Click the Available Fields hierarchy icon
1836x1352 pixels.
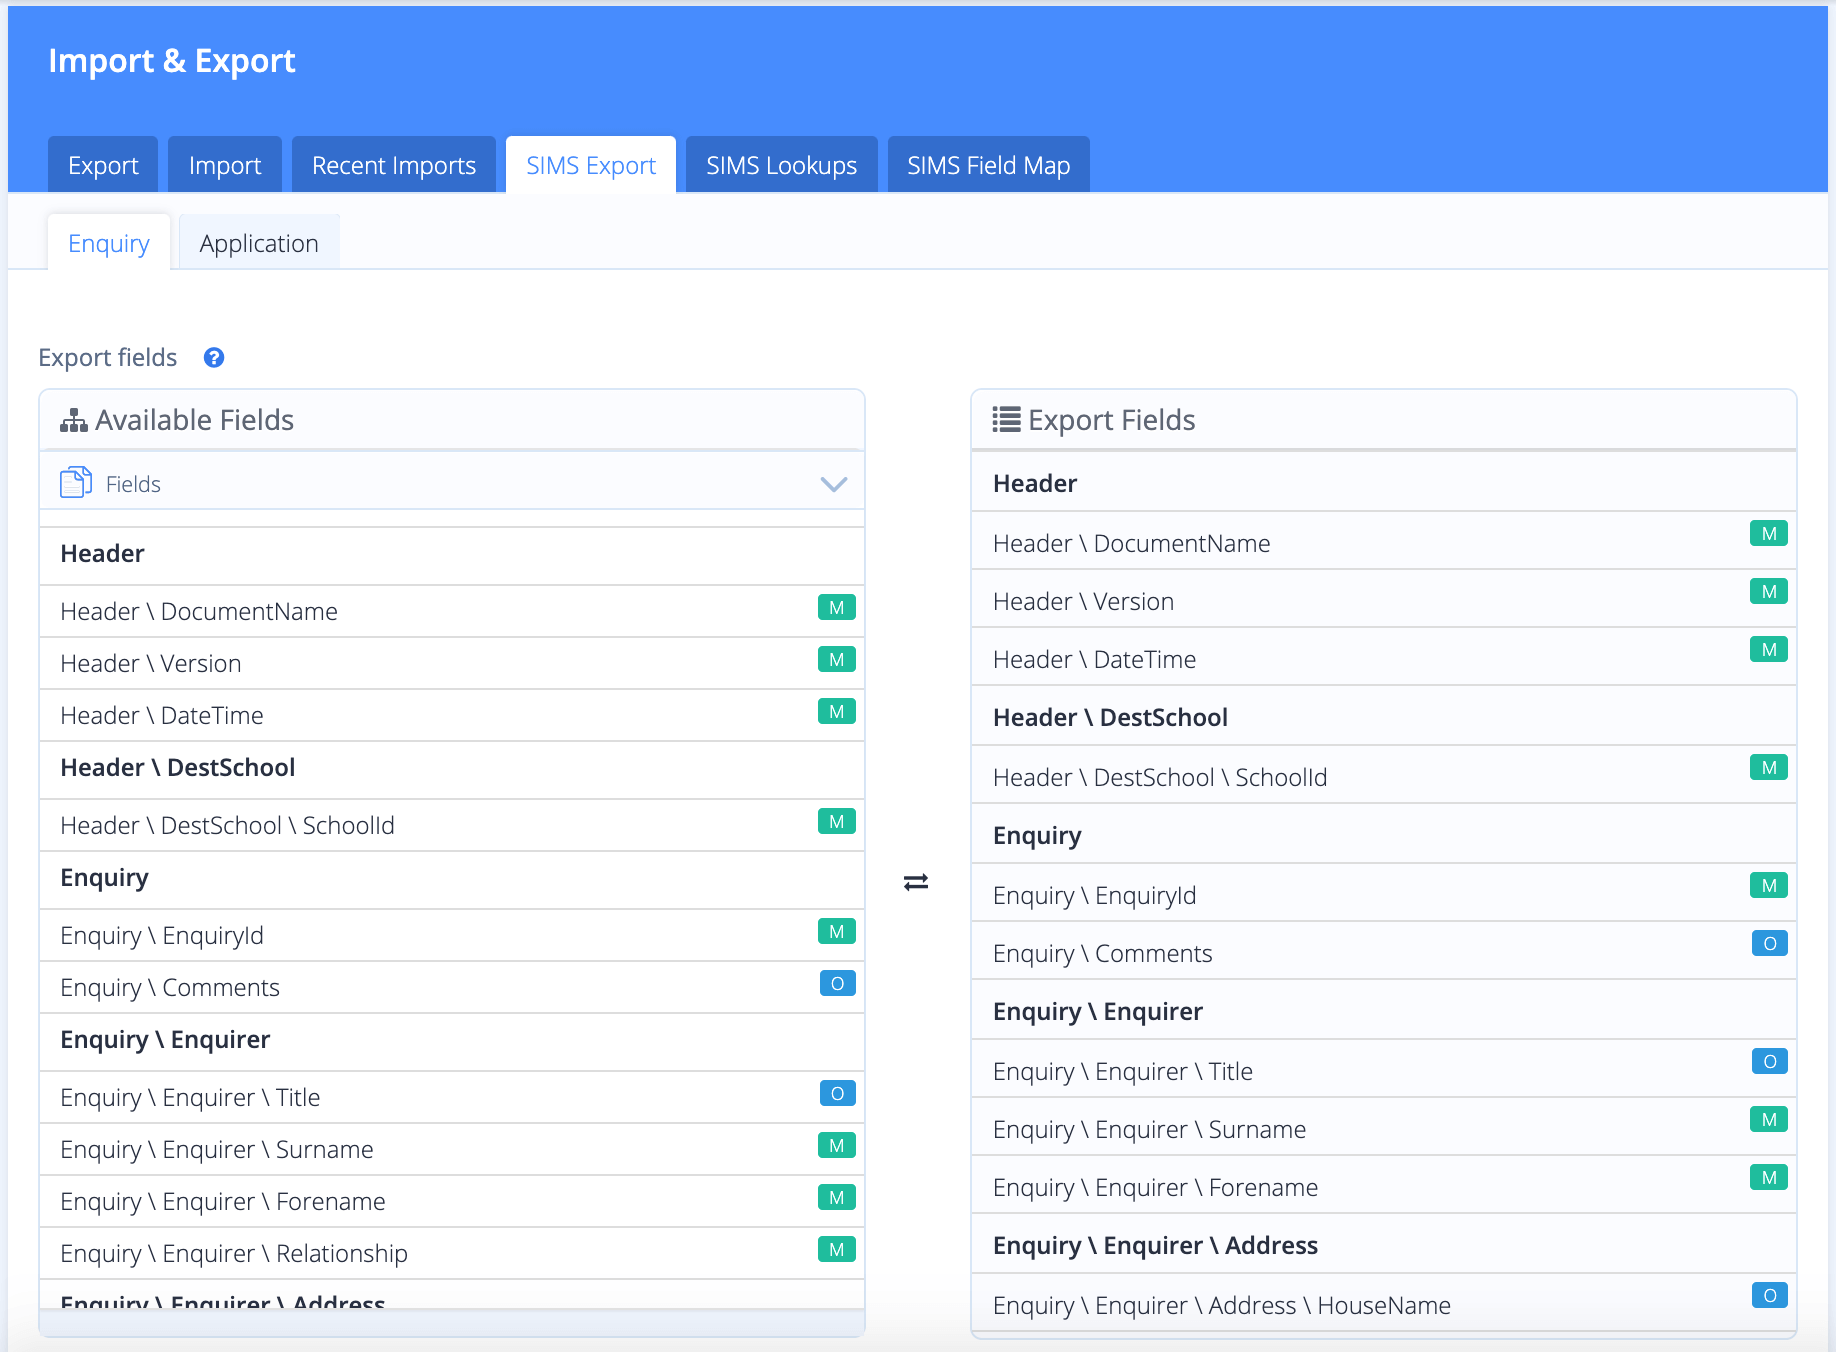click(74, 421)
